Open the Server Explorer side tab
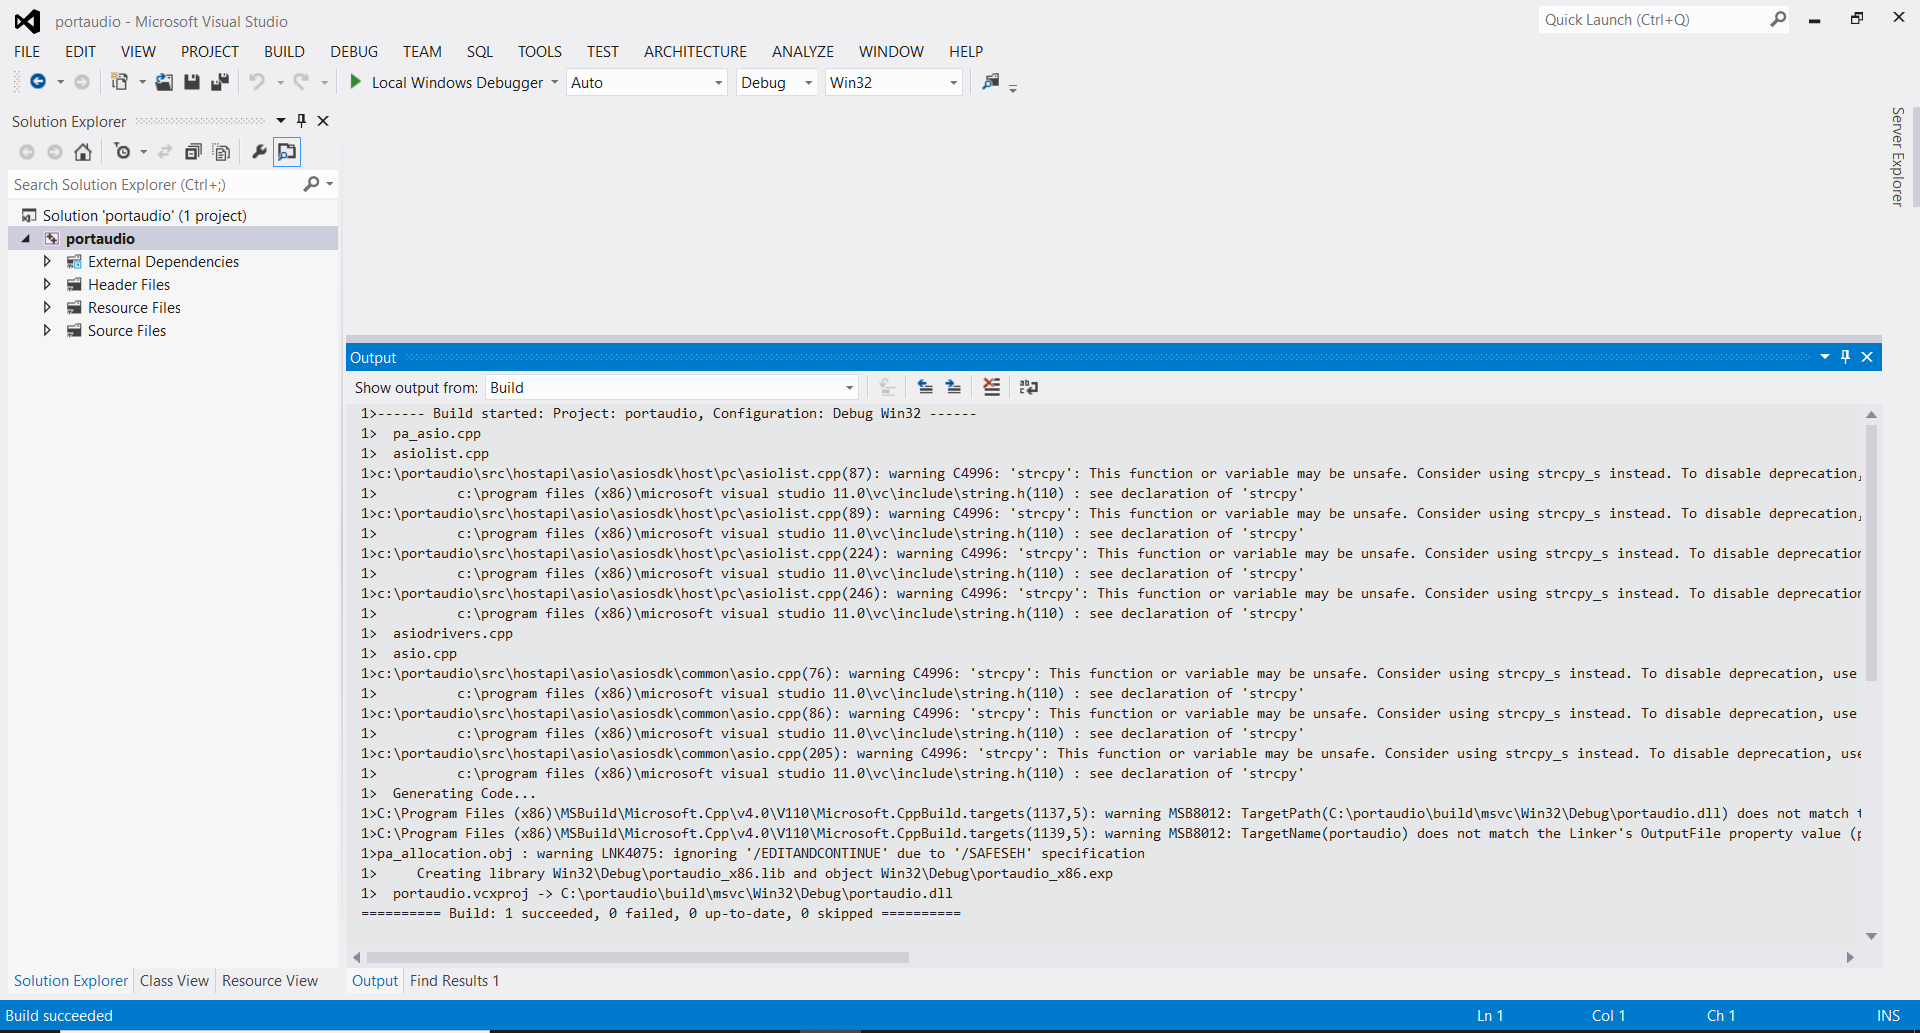Viewport: 1920px width, 1033px height. coord(1897,157)
